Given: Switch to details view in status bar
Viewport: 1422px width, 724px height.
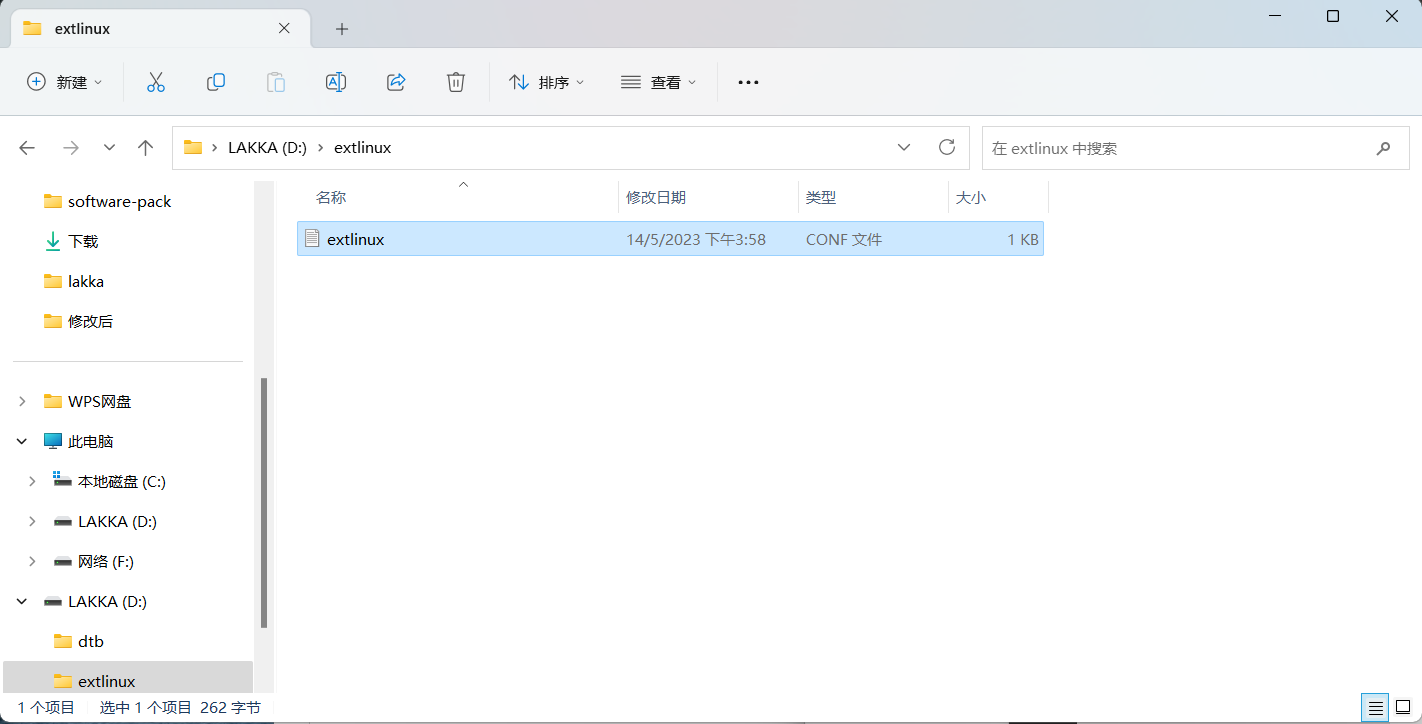Looking at the screenshot, I should tap(1376, 708).
